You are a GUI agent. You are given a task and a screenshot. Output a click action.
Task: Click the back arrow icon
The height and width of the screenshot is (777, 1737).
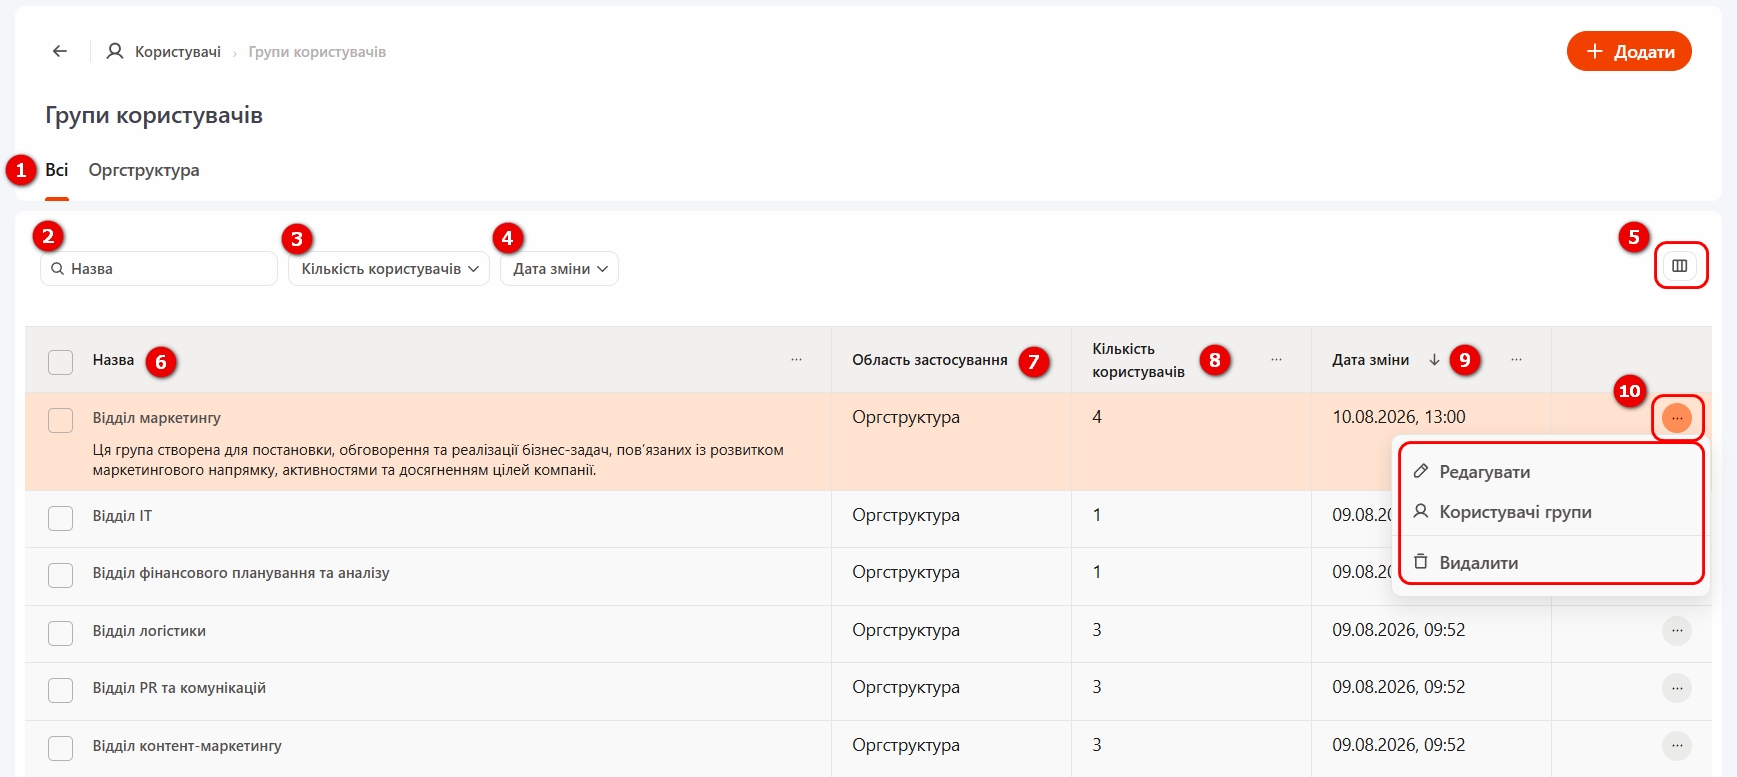[x=60, y=51]
